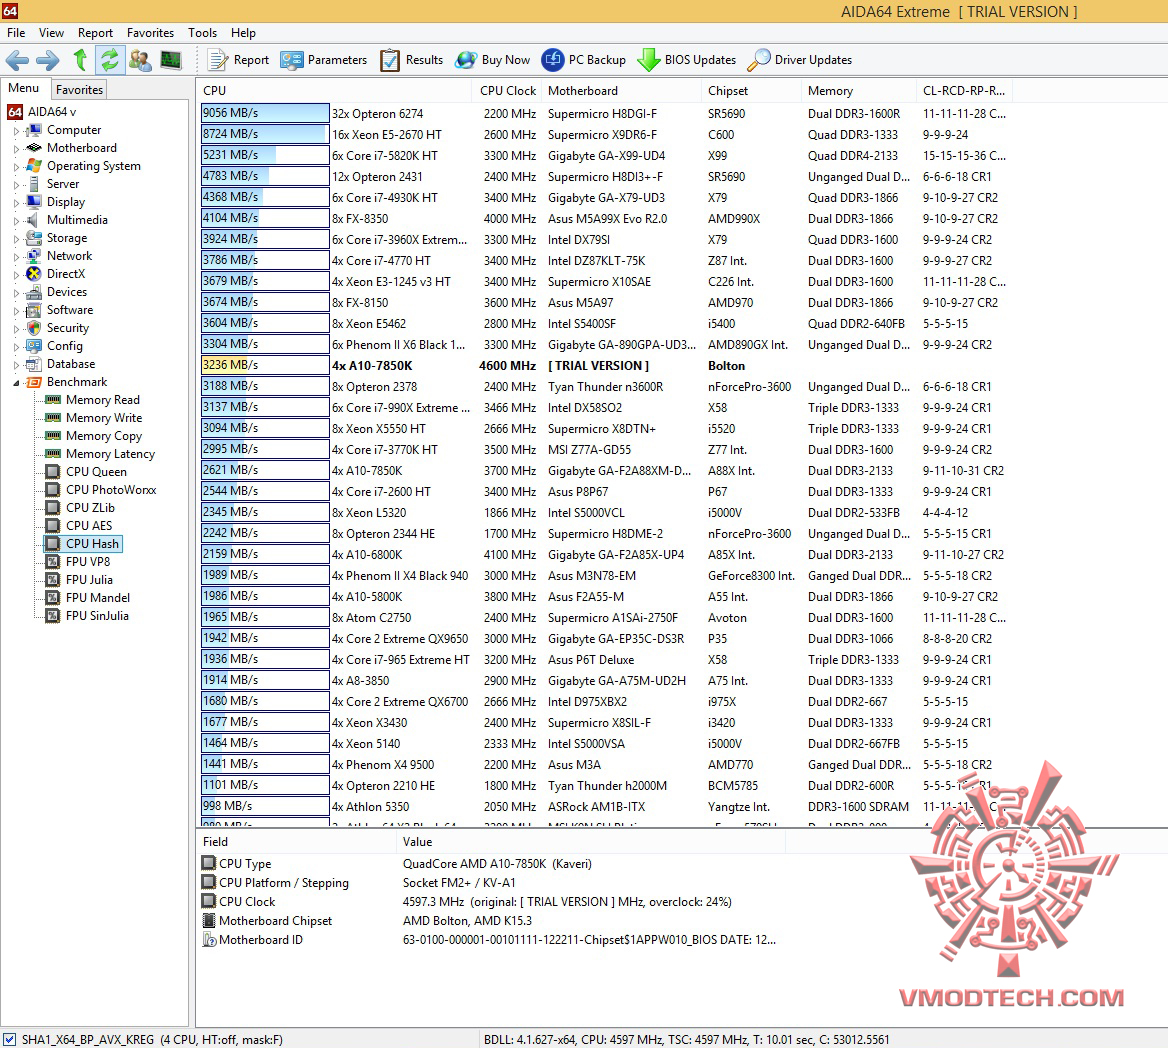
Task: Expand the Computer tree node
Action: pyautogui.click(x=16, y=130)
